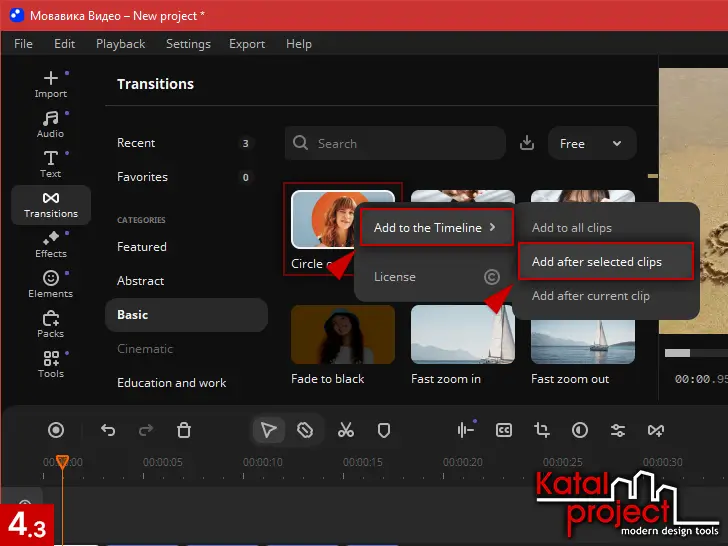
Task: Open the Import panel in sidebar
Action: pyautogui.click(x=50, y=84)
